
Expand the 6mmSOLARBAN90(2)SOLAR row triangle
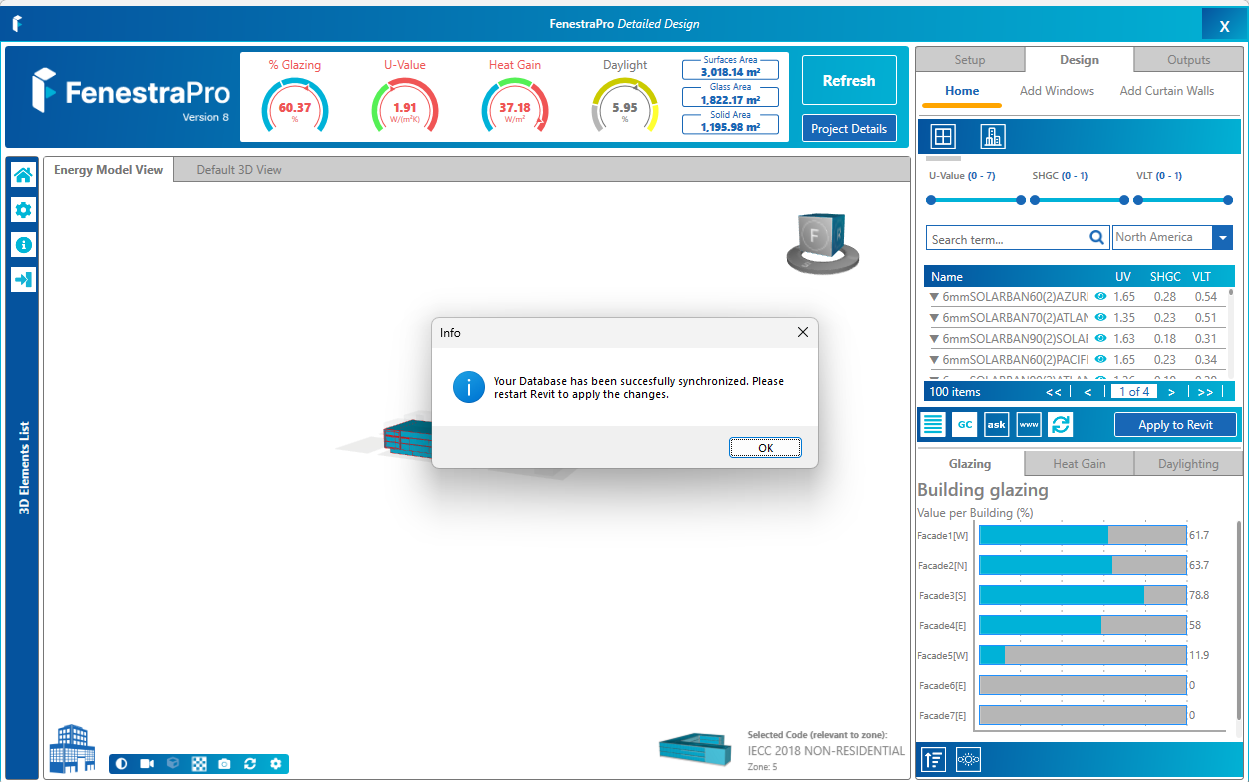click(934, 338)
